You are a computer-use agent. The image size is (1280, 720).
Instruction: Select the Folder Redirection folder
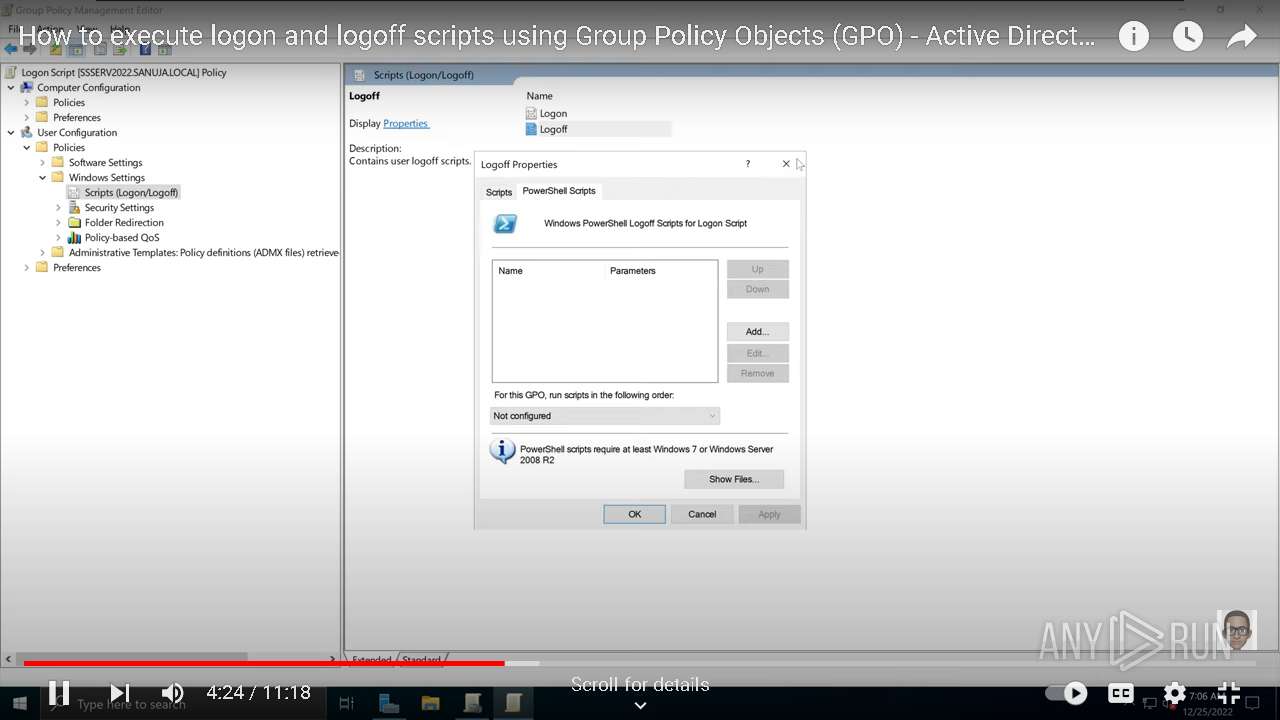pyautogui.click(x=75, y=222)
